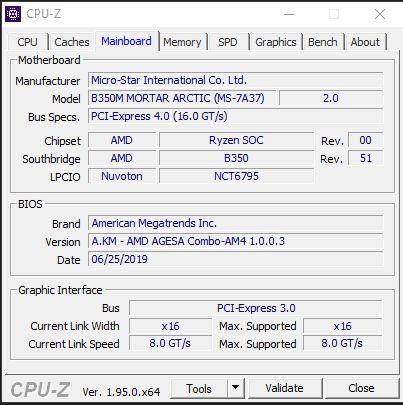Go to the Graphics tab
This screenshot has height=405, width=403.
pyautogui.click(x=276, y=42)
